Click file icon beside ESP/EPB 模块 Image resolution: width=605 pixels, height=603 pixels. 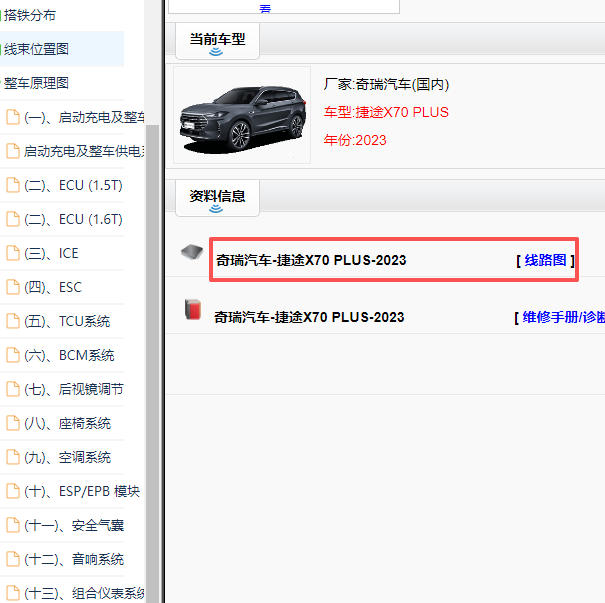13,491
